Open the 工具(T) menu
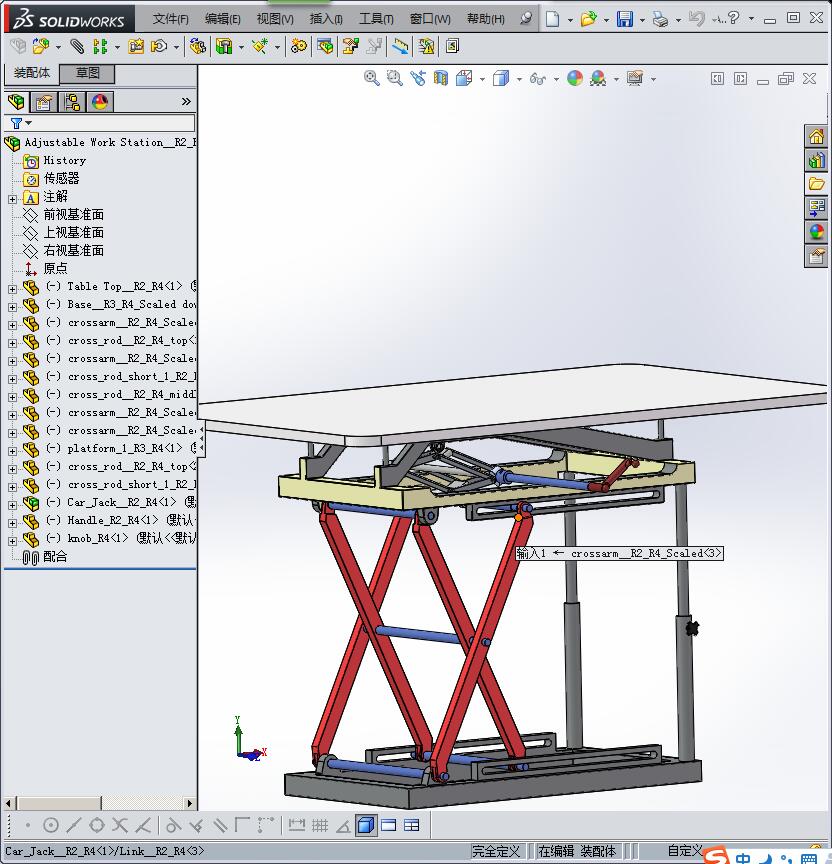832x864 pixels. [x=376, y=19]
